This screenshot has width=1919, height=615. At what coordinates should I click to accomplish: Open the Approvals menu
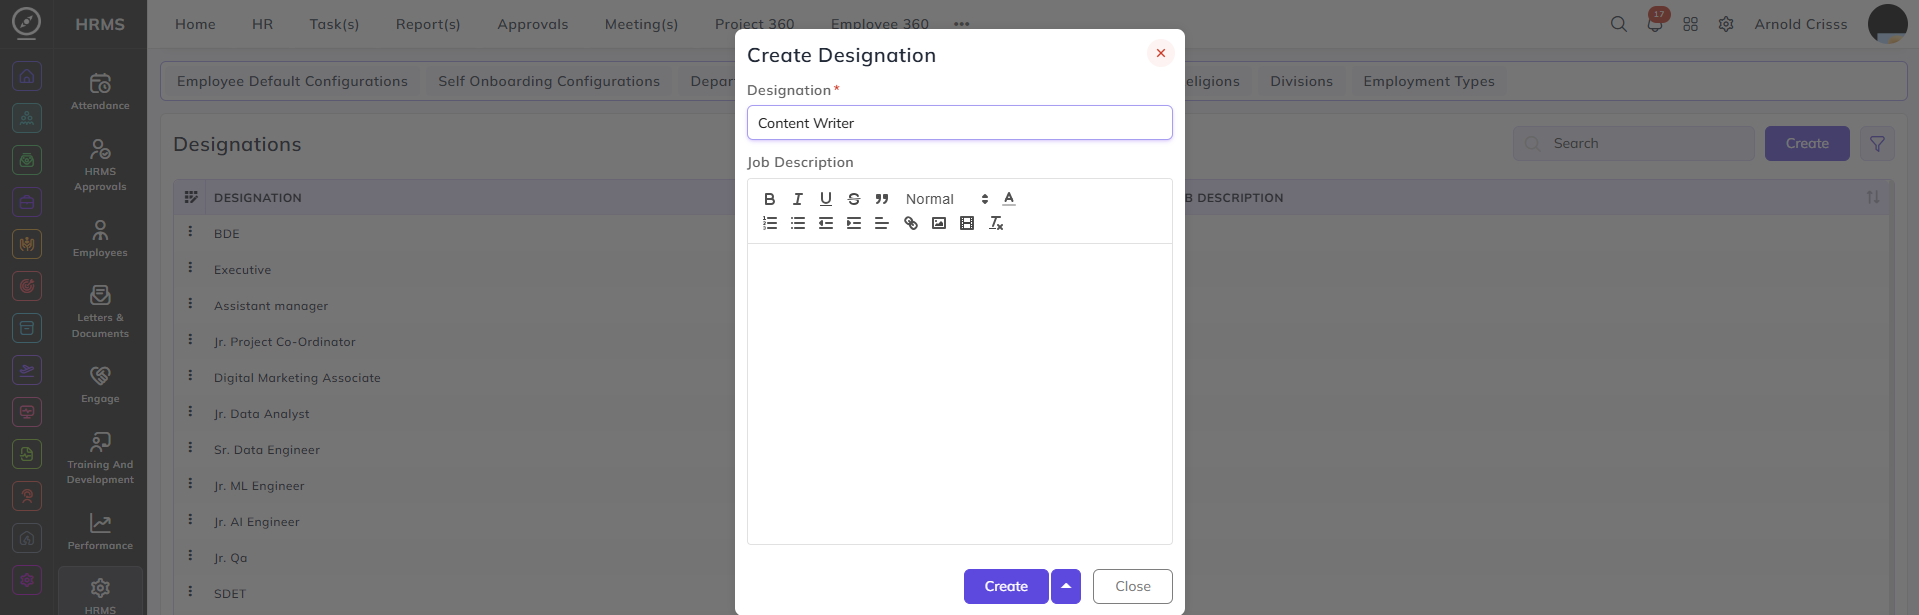(532, 24)
